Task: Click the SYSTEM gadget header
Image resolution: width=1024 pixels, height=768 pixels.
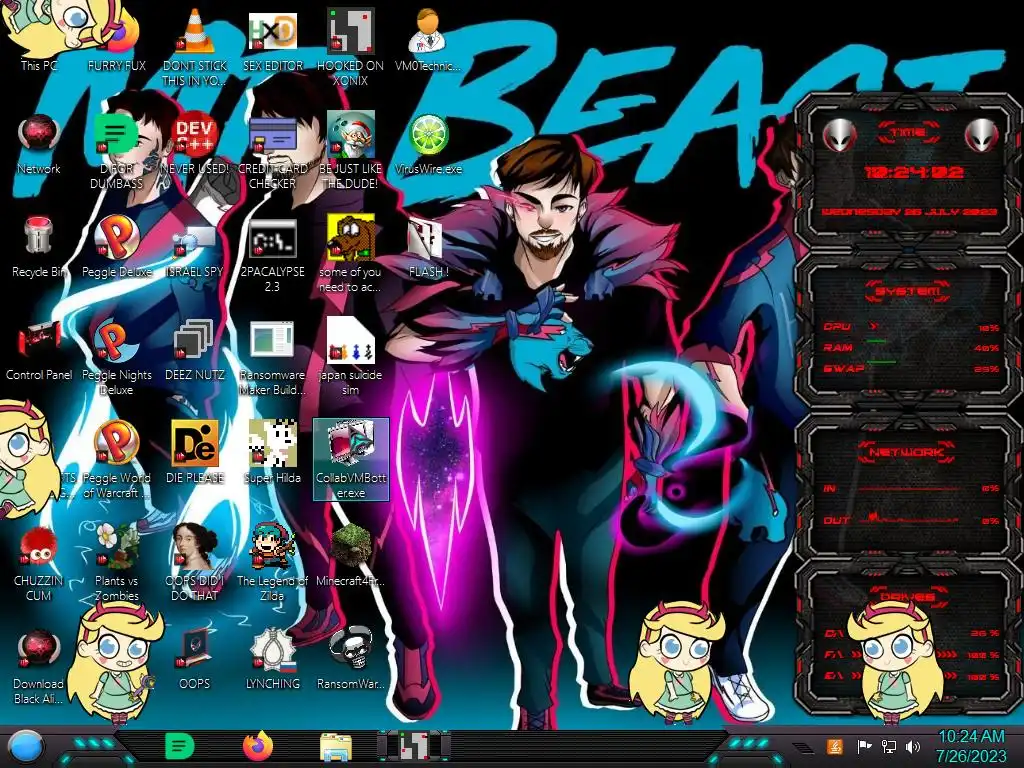Action: tap(908, 291)
